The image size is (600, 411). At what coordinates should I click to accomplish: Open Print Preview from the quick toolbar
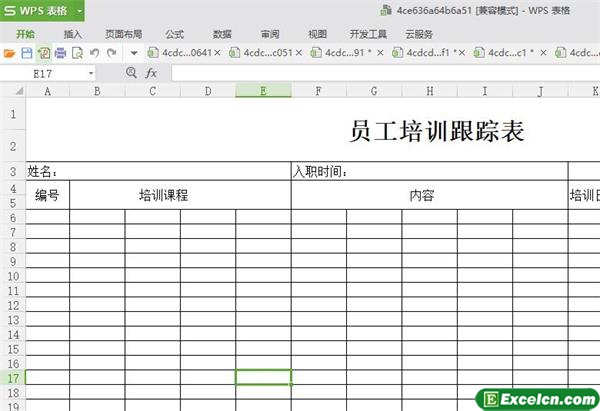76,52
